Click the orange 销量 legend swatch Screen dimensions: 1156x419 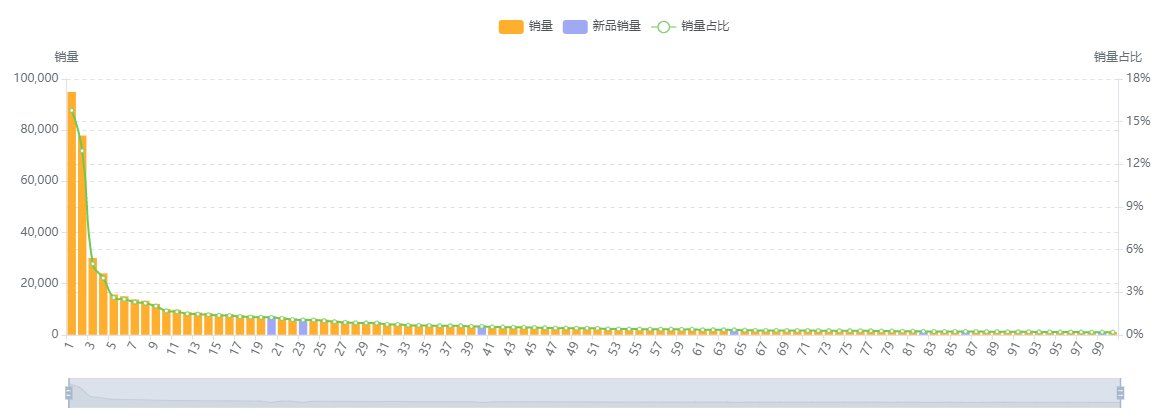pyautogui.click(x=511, y=26)
